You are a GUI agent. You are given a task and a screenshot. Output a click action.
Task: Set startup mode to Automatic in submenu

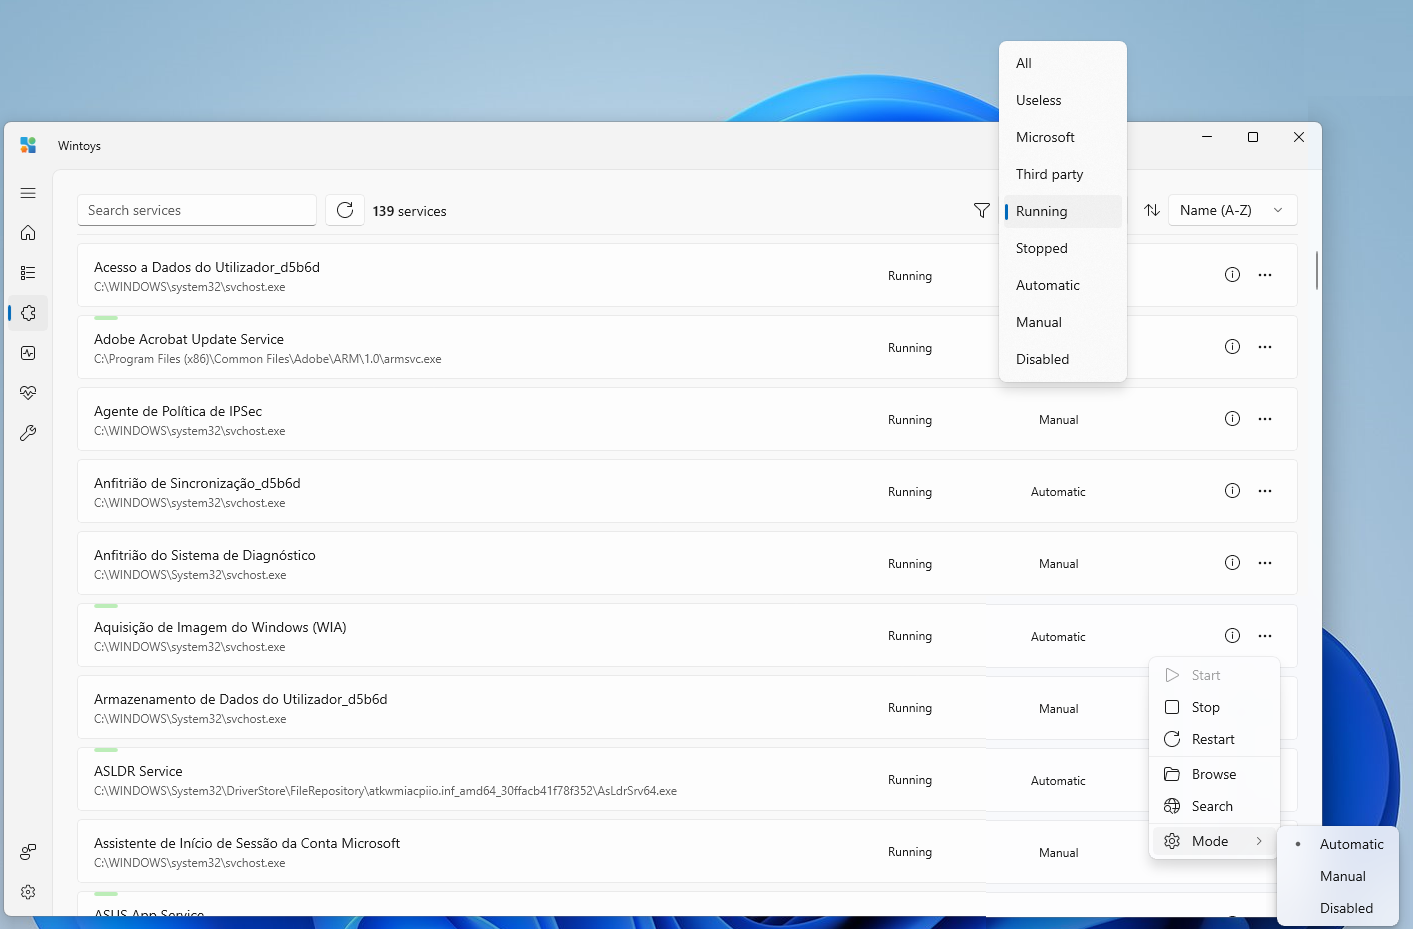pyautogui.click(x=1338, y=844)
